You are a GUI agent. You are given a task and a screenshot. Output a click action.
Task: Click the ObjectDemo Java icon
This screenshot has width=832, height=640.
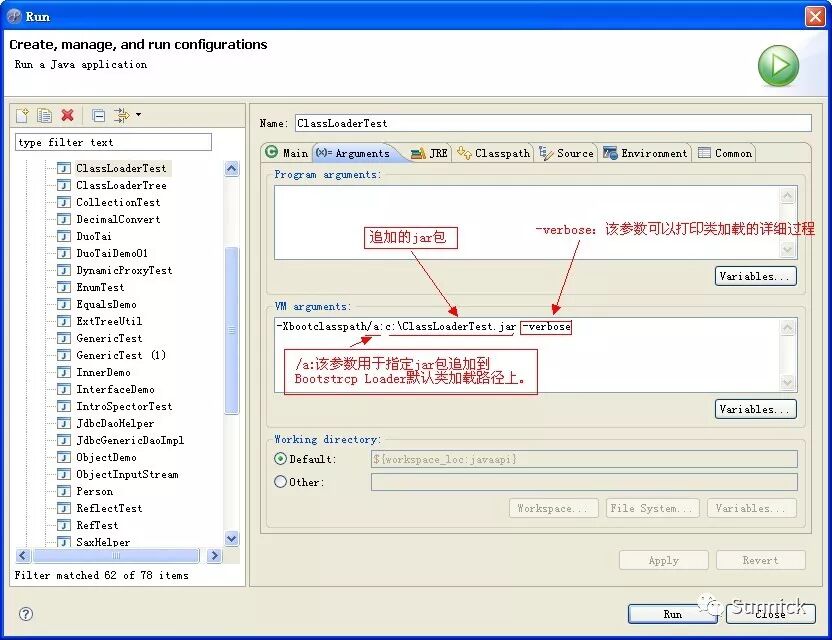coord(64,457)
